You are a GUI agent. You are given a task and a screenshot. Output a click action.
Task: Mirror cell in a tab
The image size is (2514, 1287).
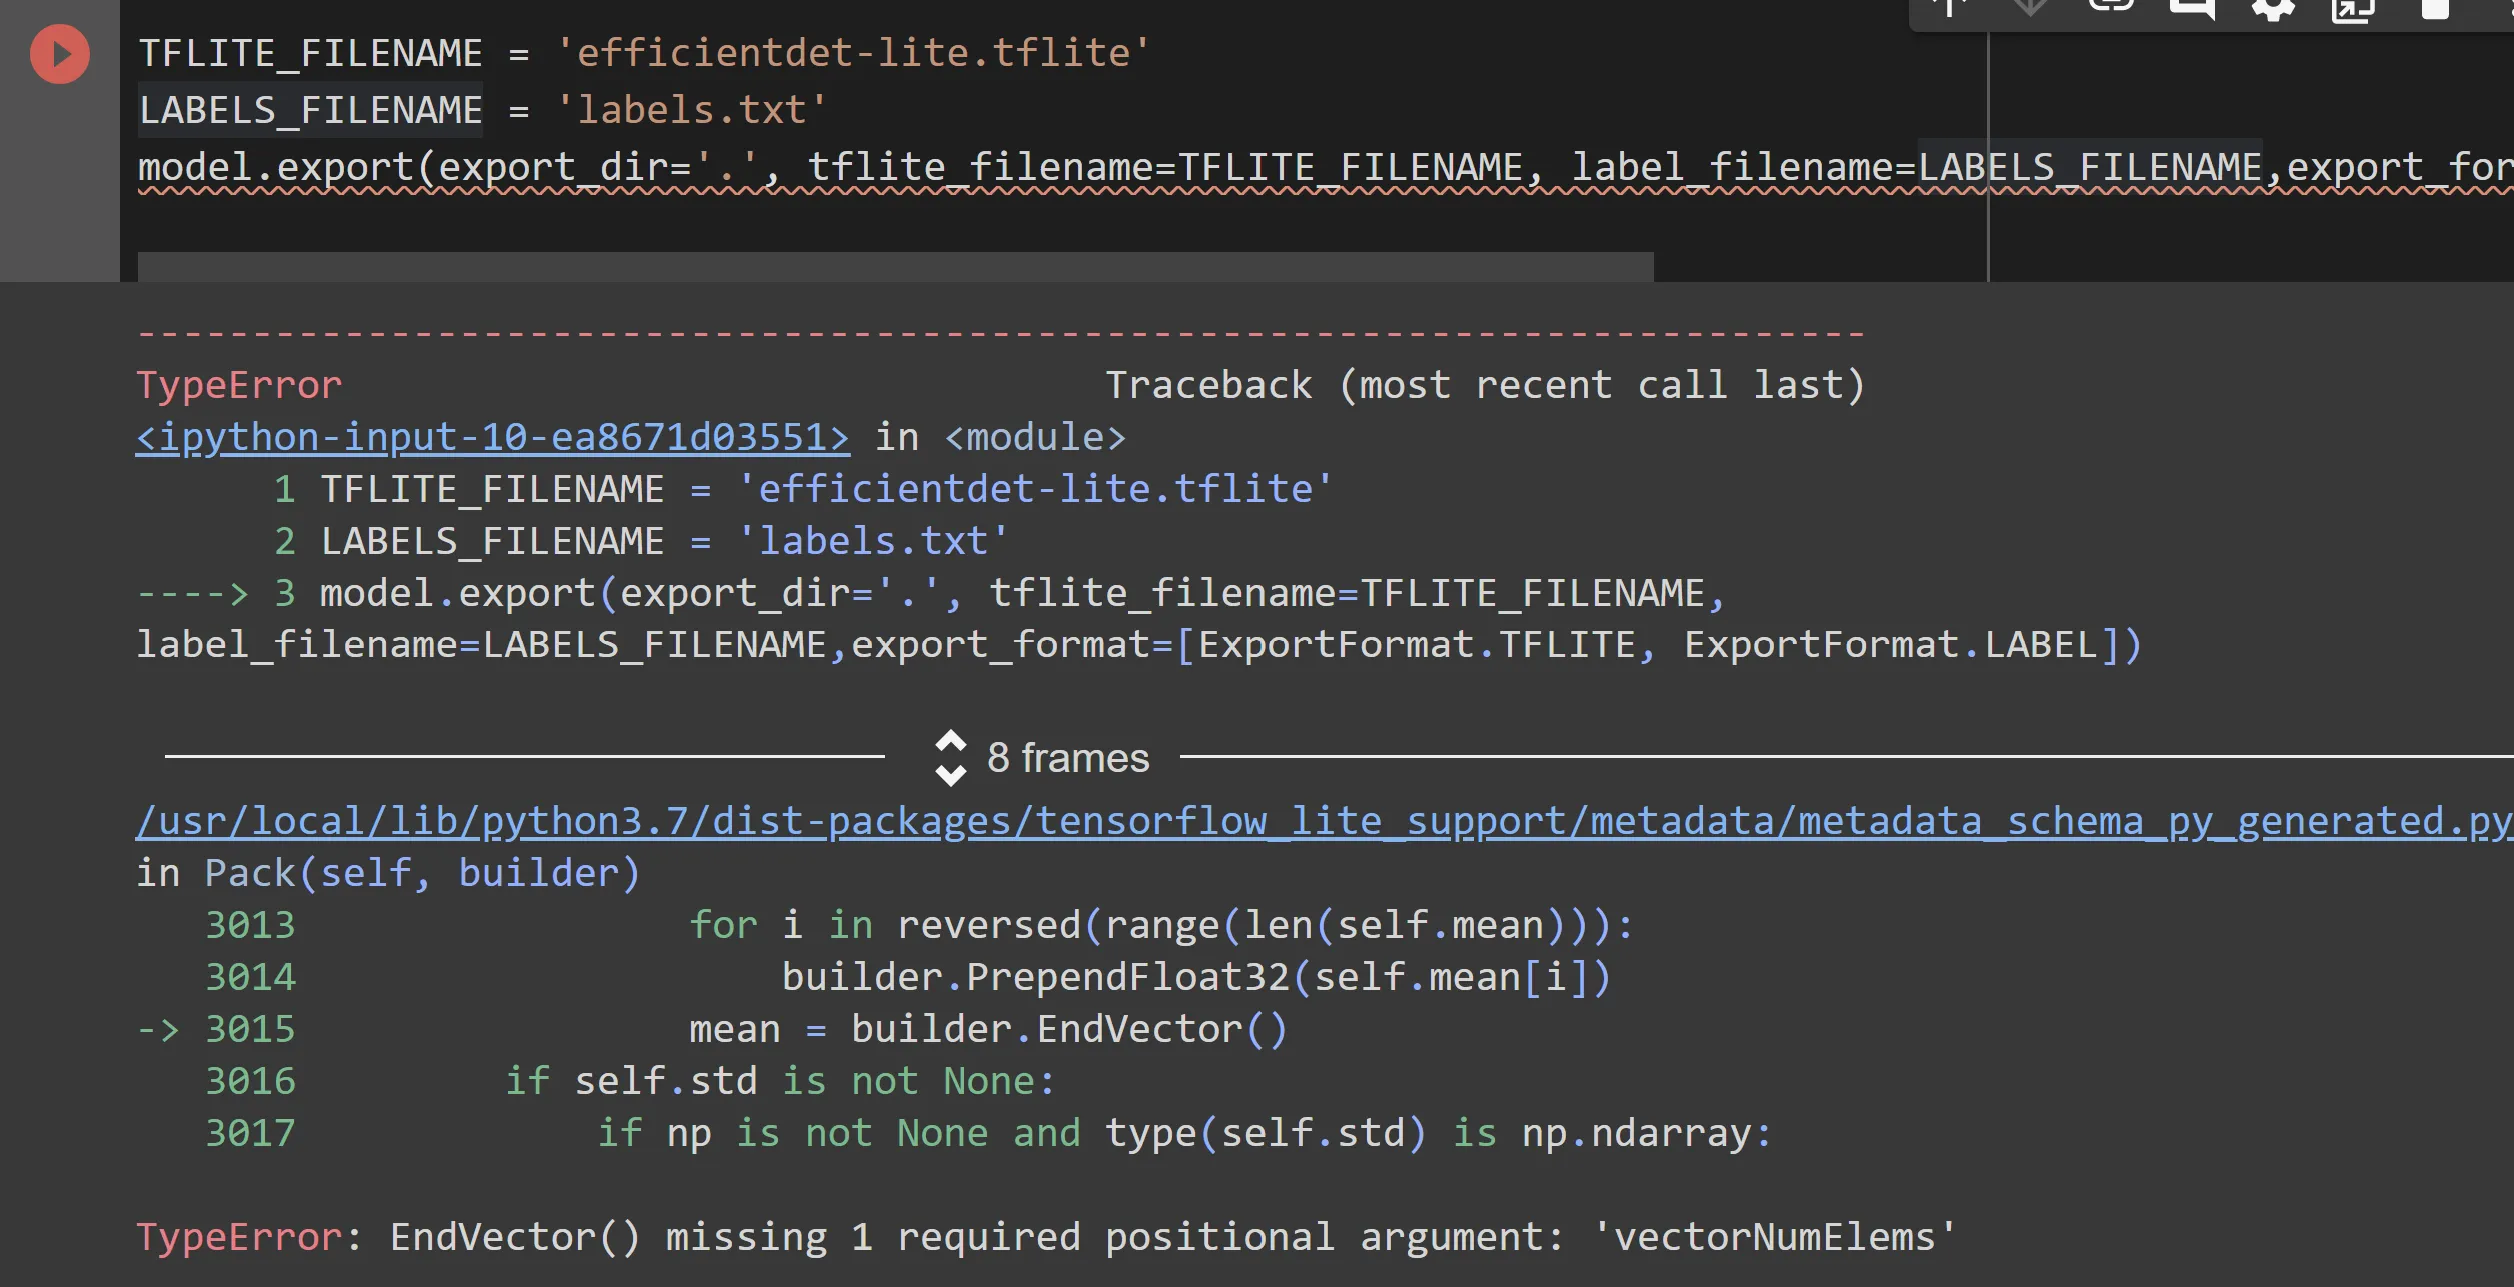(x=2353, y=8)
